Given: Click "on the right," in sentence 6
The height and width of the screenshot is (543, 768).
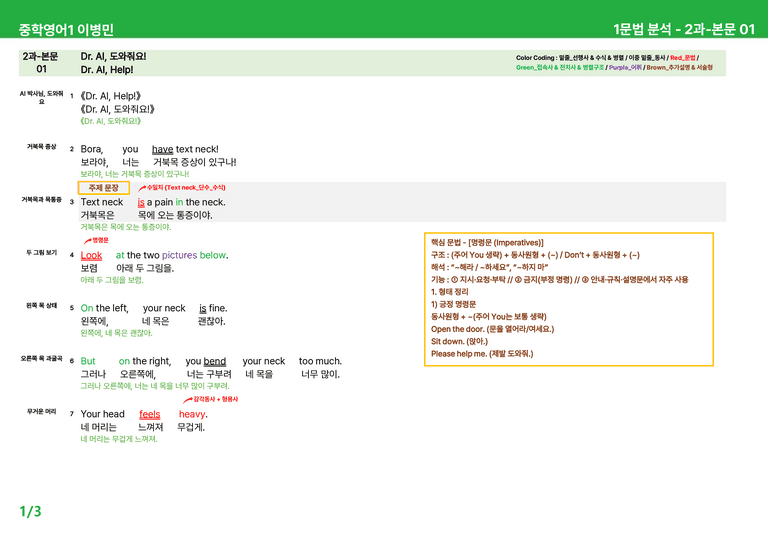Looking at the screenshot, I should [145, 361].
